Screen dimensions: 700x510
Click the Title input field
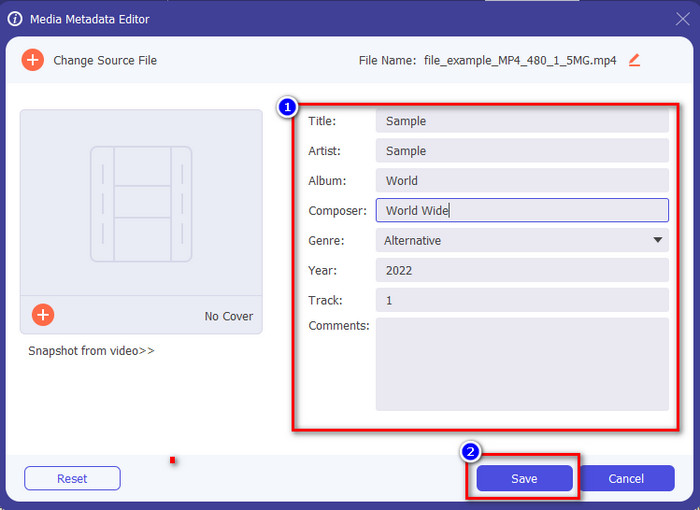pos(521,121)
